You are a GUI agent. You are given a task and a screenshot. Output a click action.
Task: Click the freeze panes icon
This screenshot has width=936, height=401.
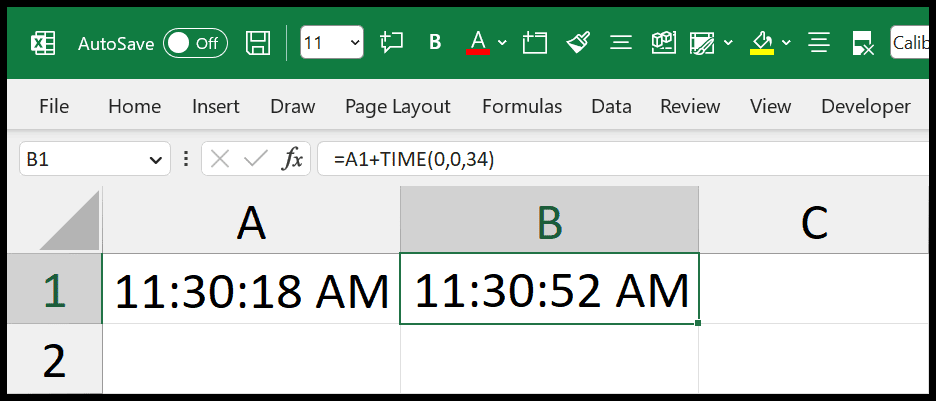point(534,43)
